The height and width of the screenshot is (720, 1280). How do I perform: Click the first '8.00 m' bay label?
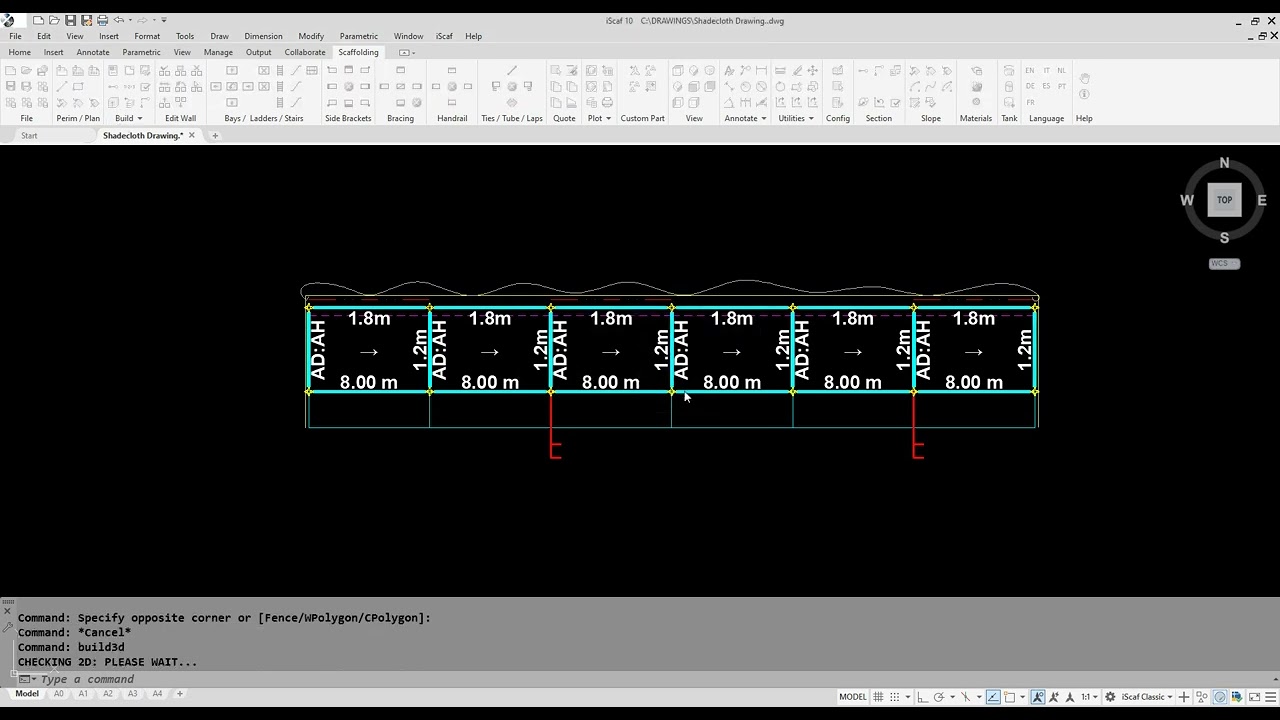pos(368,382)
